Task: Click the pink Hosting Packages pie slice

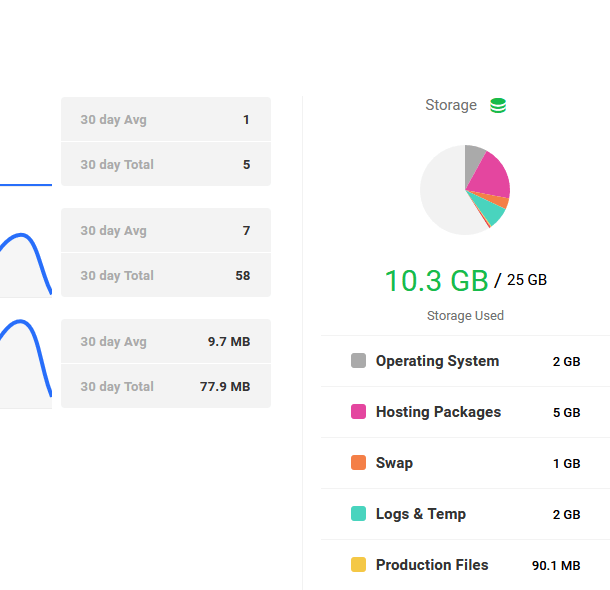Action: 491,176
